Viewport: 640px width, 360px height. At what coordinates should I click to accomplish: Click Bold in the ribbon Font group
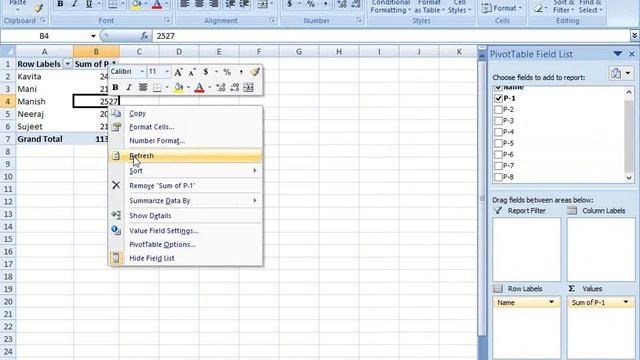tap(60, 4)
